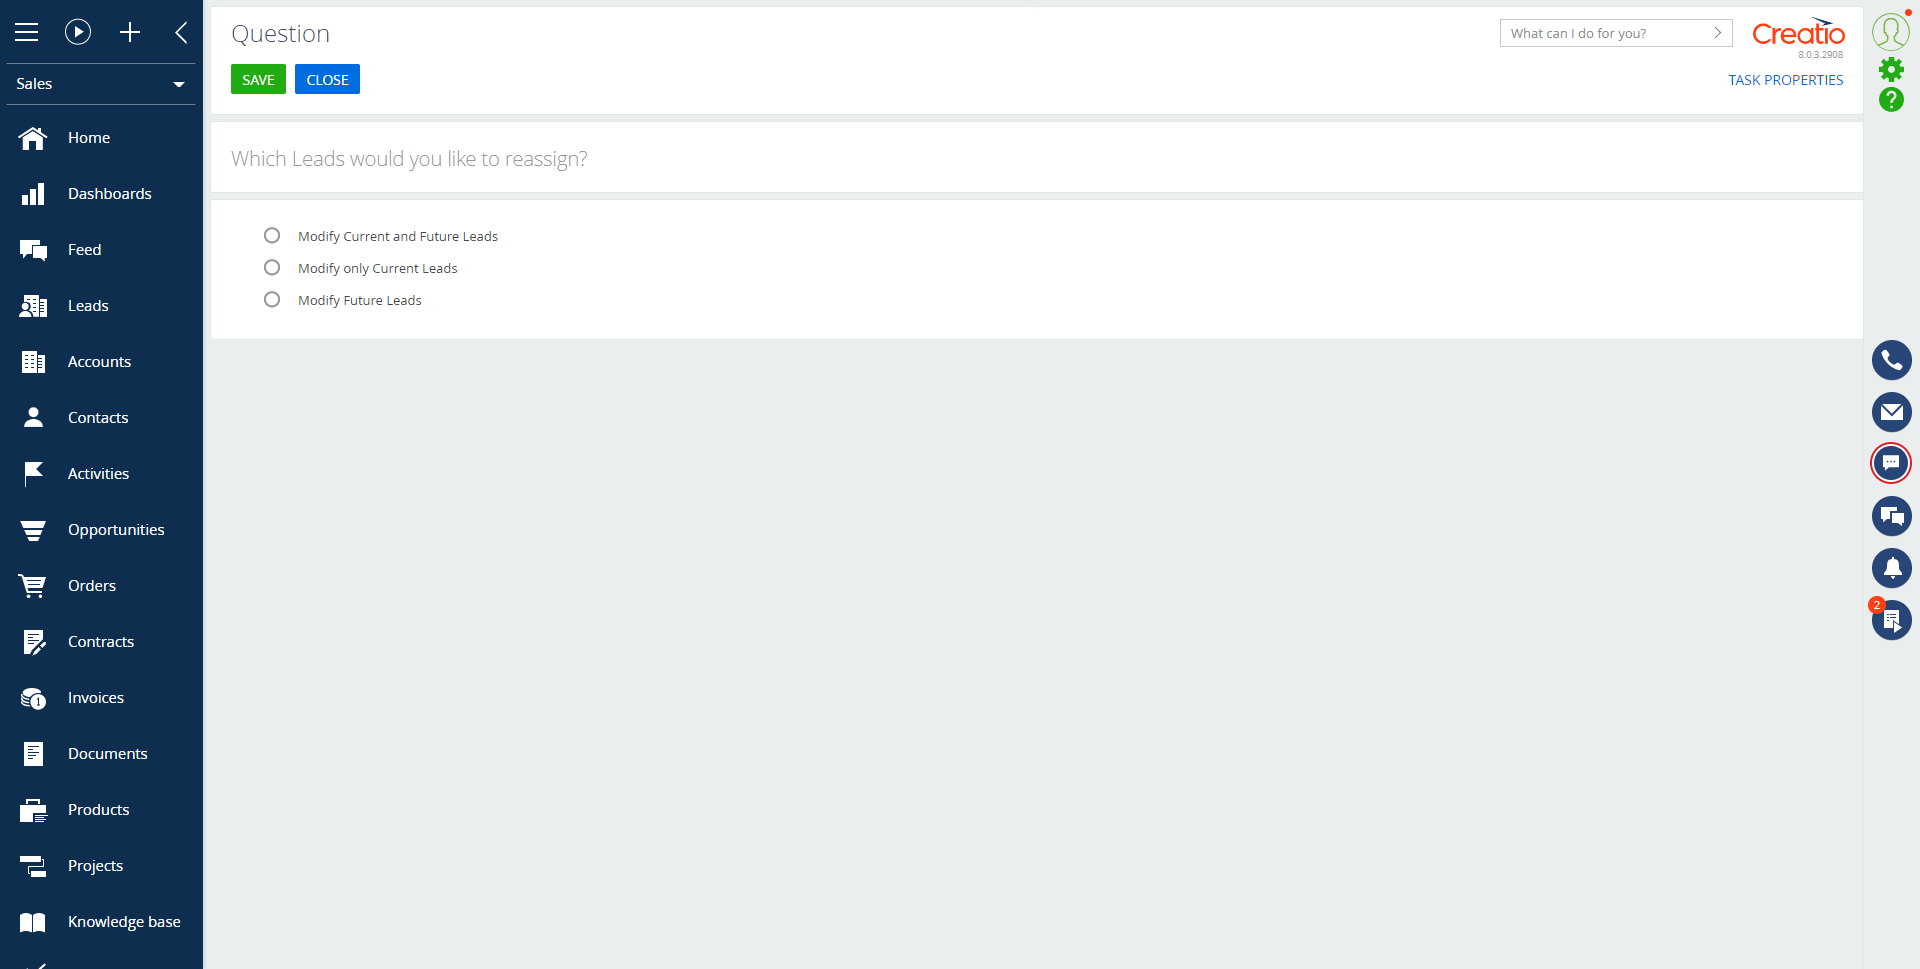Viewport: 1920px width, 969px height.
Task: Open the hamburger main menu
Action: coord(27,32)
